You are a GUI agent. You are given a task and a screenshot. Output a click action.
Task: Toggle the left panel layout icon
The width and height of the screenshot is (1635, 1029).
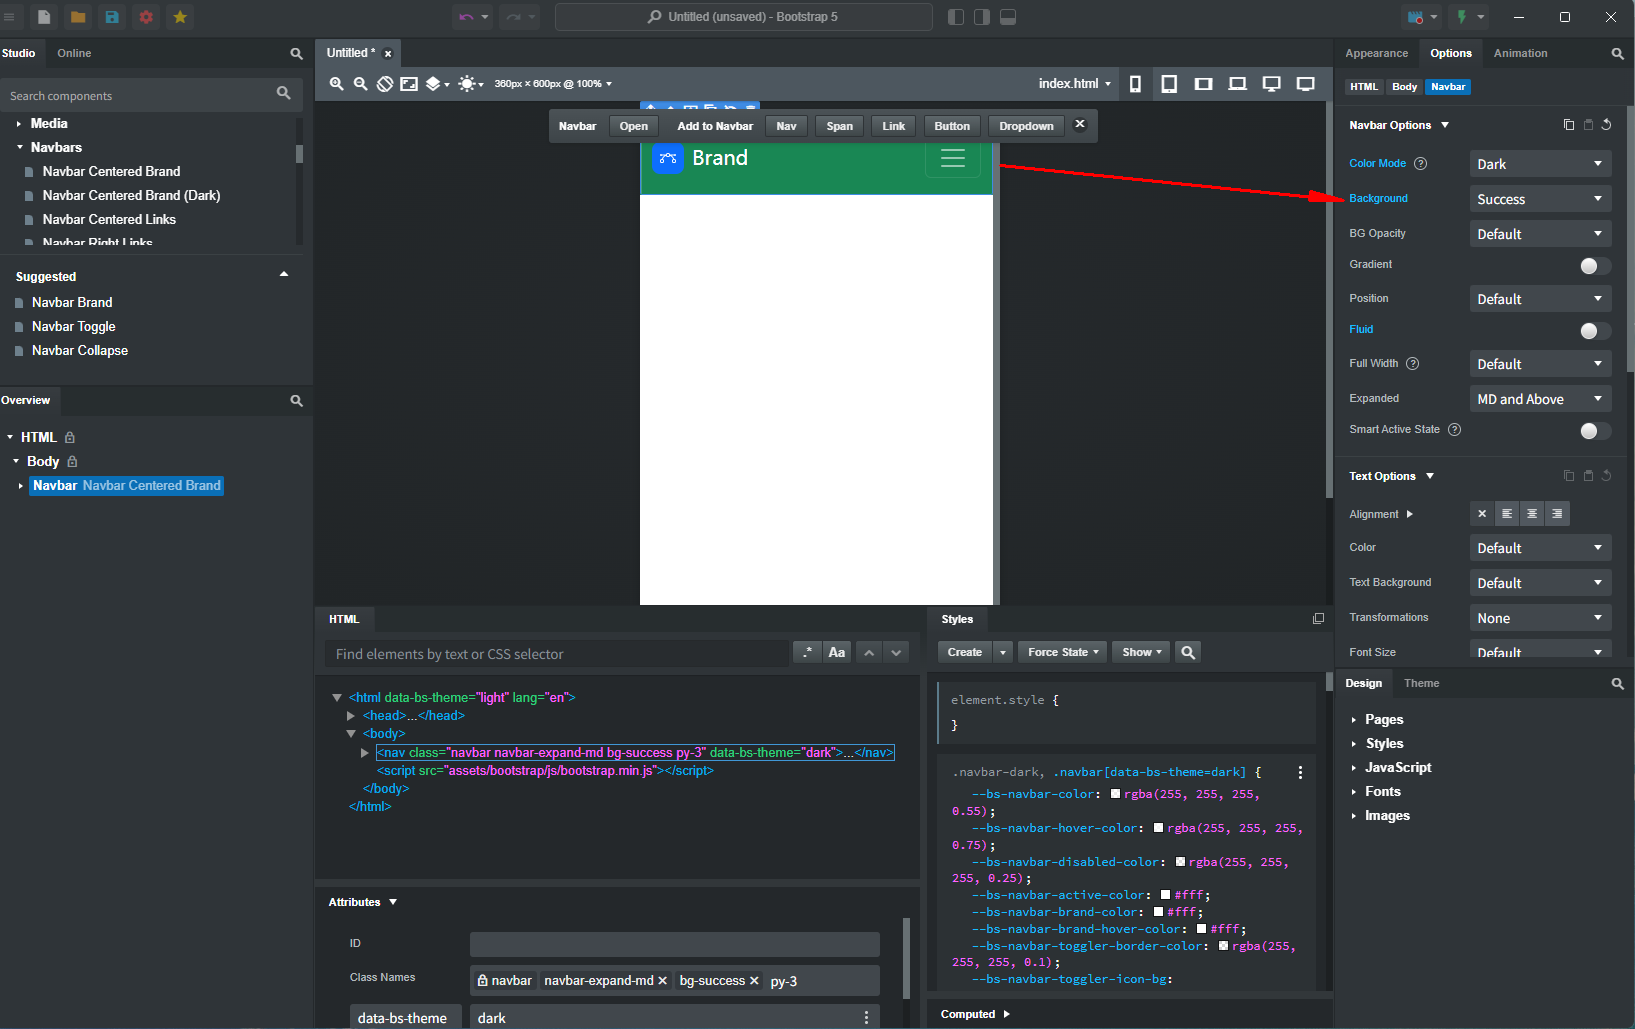(x=956, y=17)
